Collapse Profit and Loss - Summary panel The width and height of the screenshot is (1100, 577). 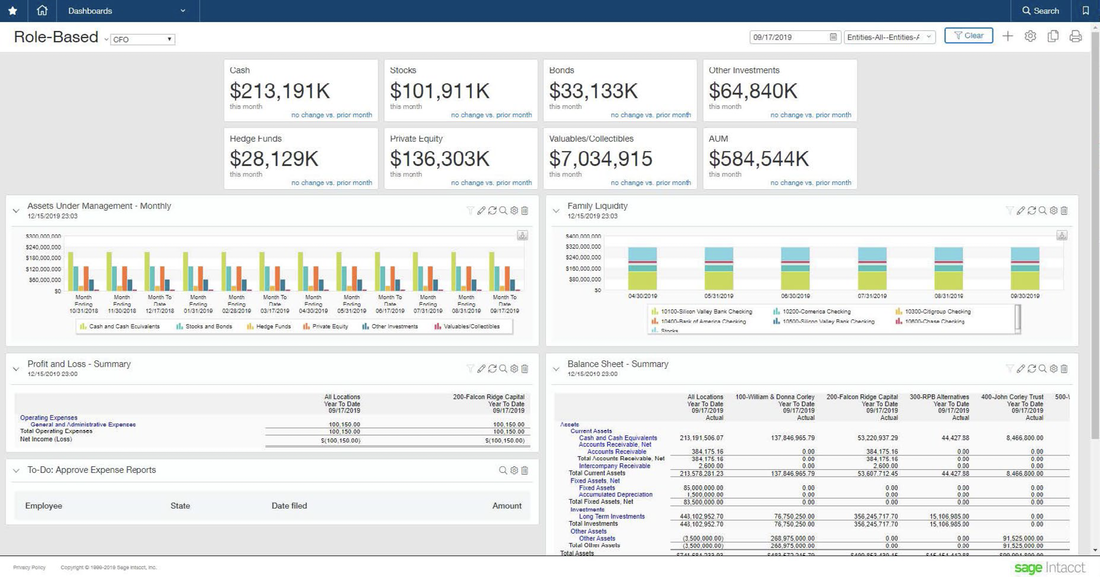(16, 369)
